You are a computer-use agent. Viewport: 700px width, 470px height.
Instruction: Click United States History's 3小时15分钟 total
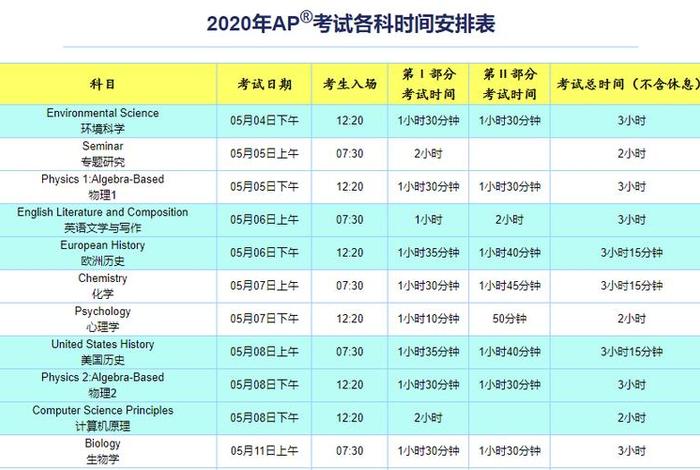pos(632,352)
